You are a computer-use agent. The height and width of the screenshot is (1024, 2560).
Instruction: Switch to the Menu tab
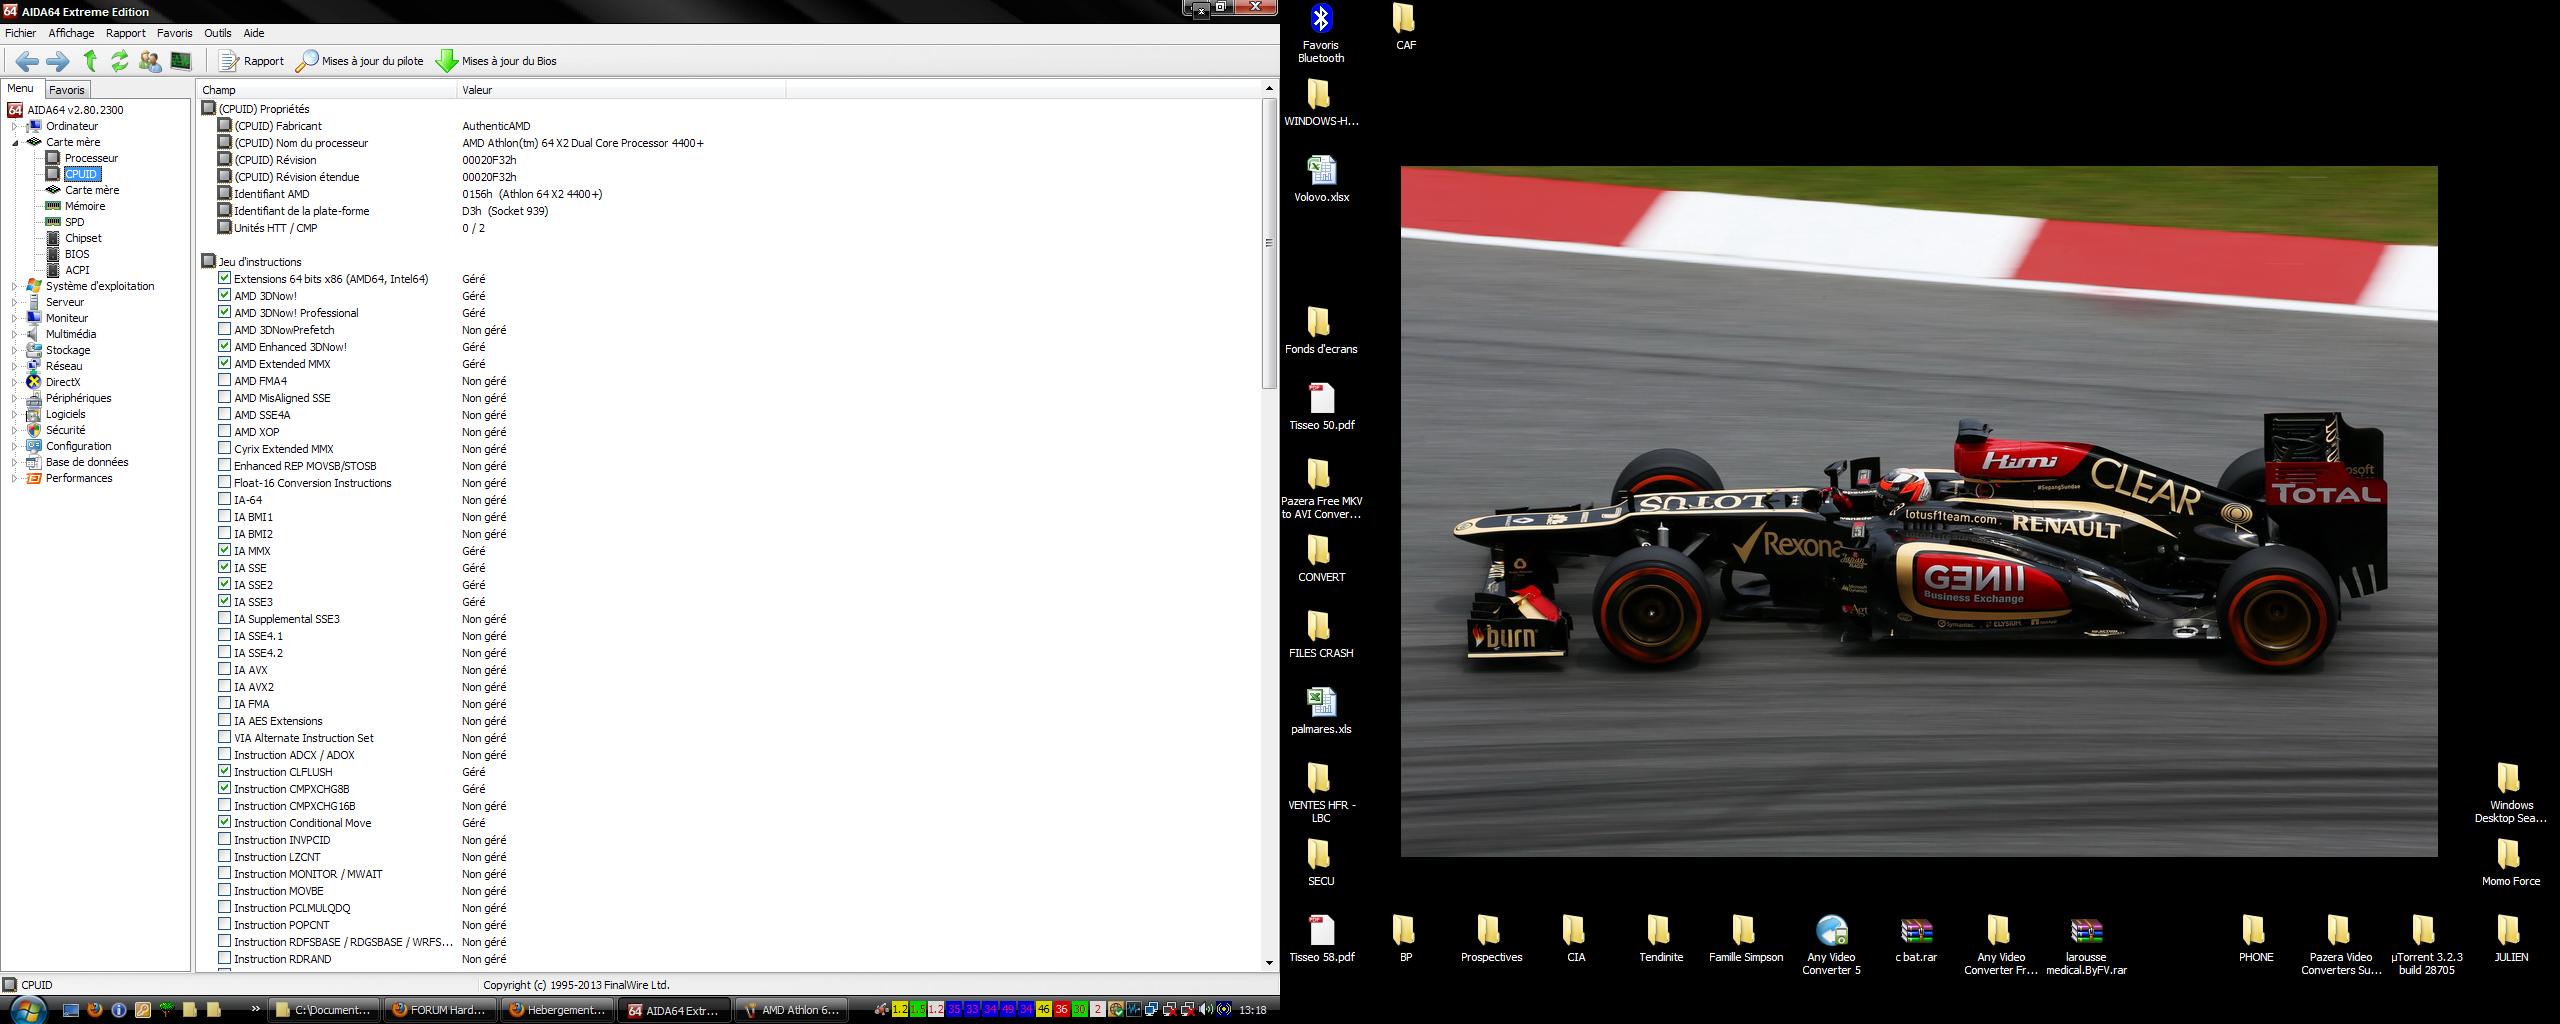[x=20, y=89]
